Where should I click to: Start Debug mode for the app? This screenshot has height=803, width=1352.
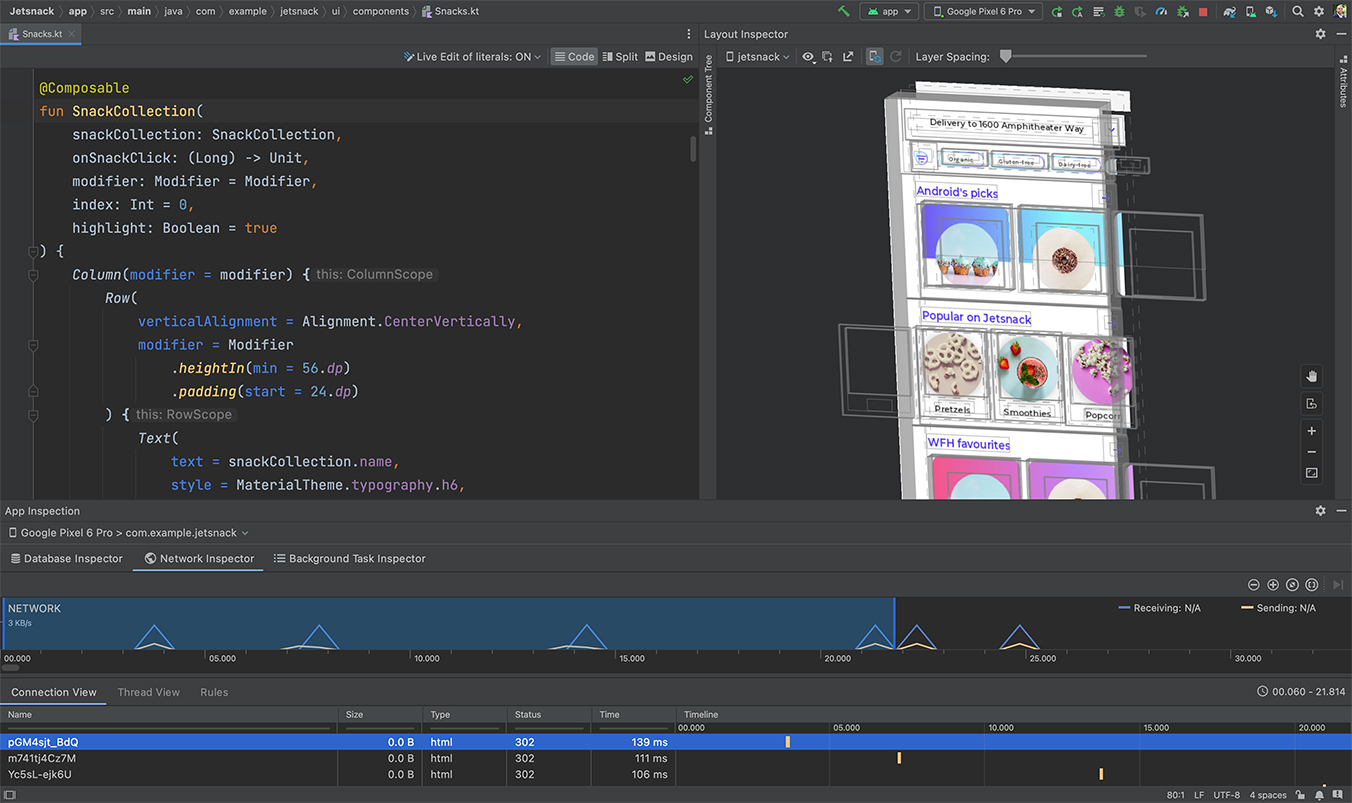point(1119,11)
